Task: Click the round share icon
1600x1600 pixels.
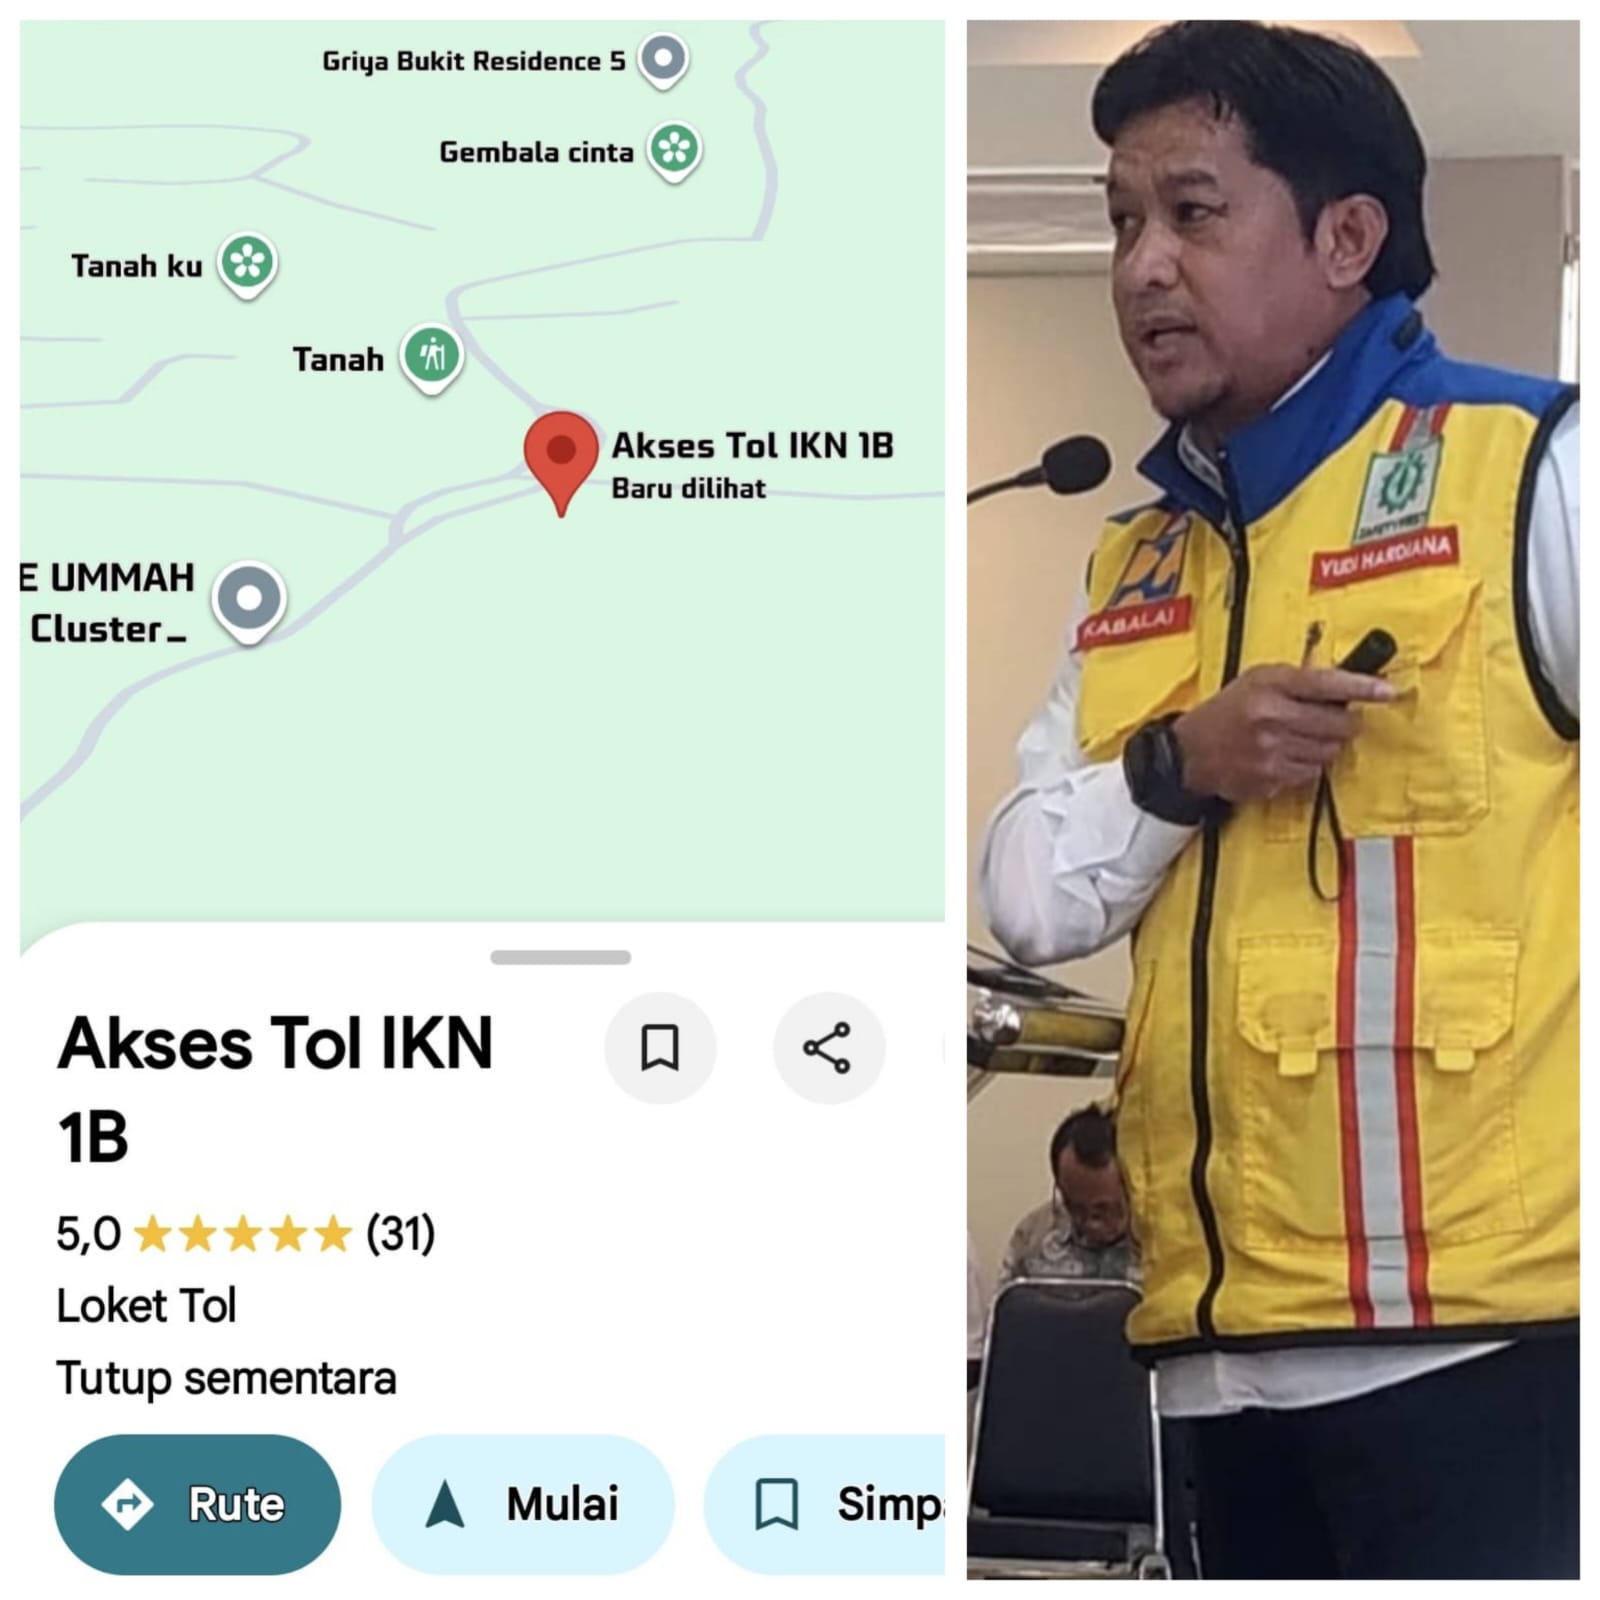Action: [828, 1048]
